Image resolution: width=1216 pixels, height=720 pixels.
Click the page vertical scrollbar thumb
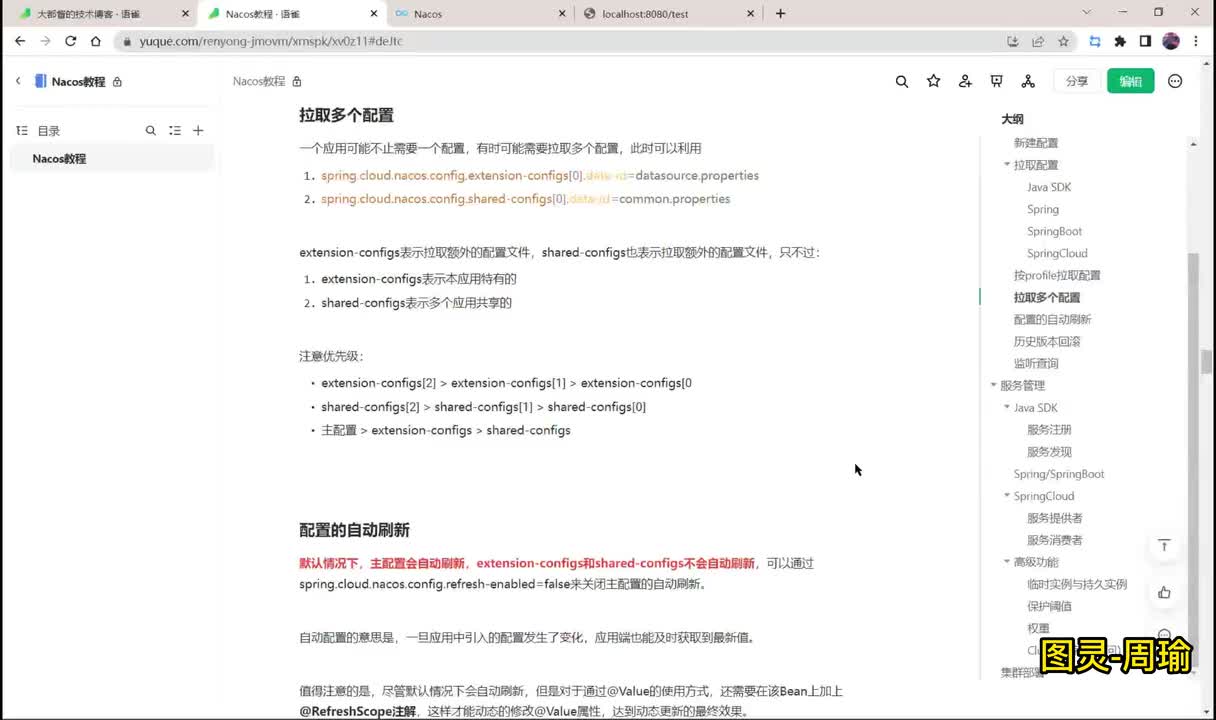(1207, 361)
